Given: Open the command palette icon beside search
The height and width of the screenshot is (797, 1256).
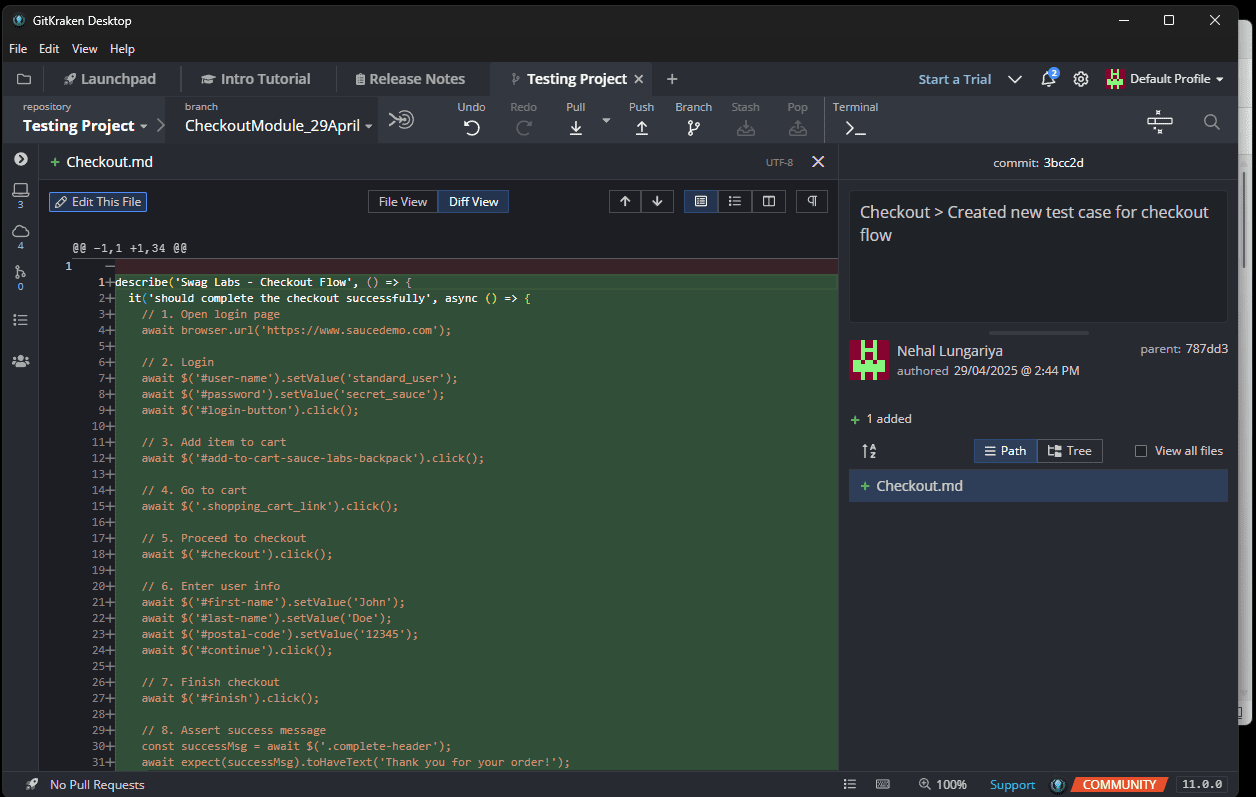Looking at the screenshot, I should pos(1160,122).
